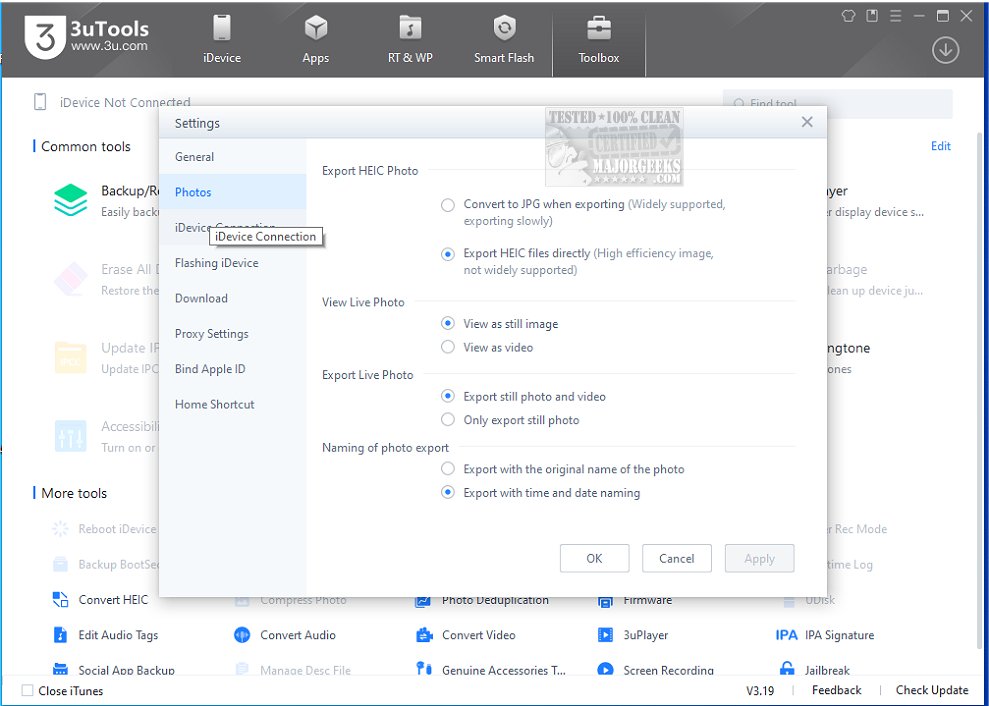Open Download settings tab
The width and height of the screenshot is (989, 706).
tap(232, 298)
